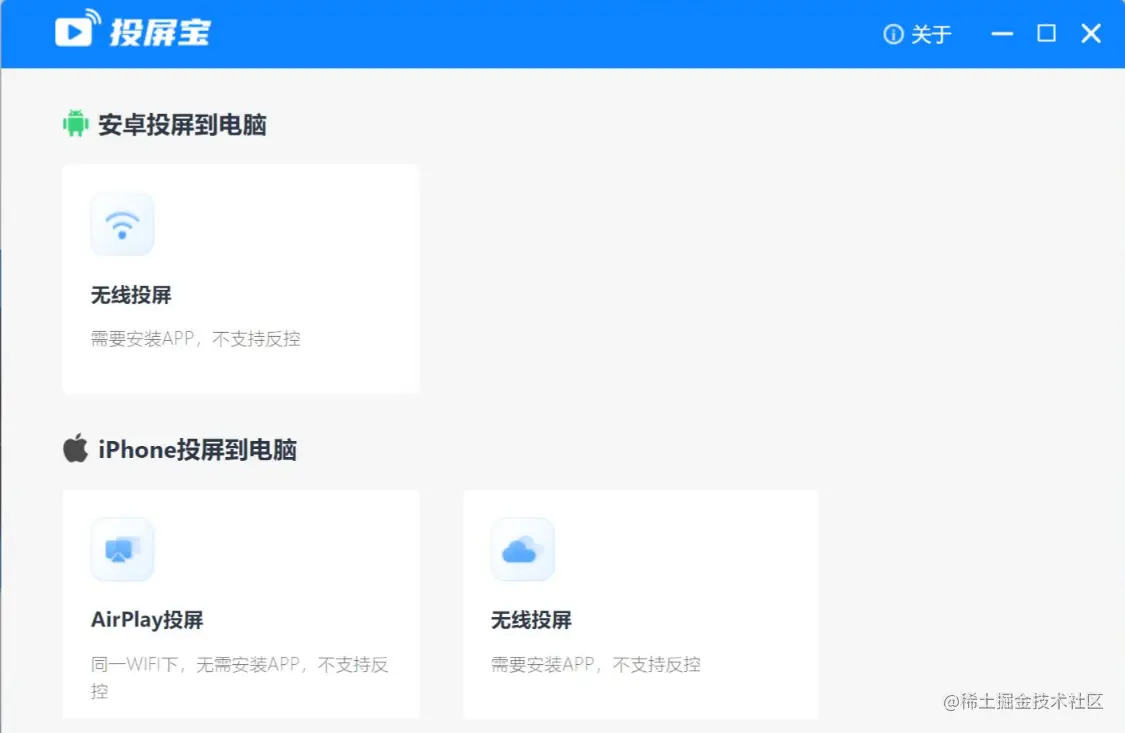Screen dimensions: 1125x733
Task: Click the blue cloud wireless icon
Action: pyautogui.click(x=521, y=548)
